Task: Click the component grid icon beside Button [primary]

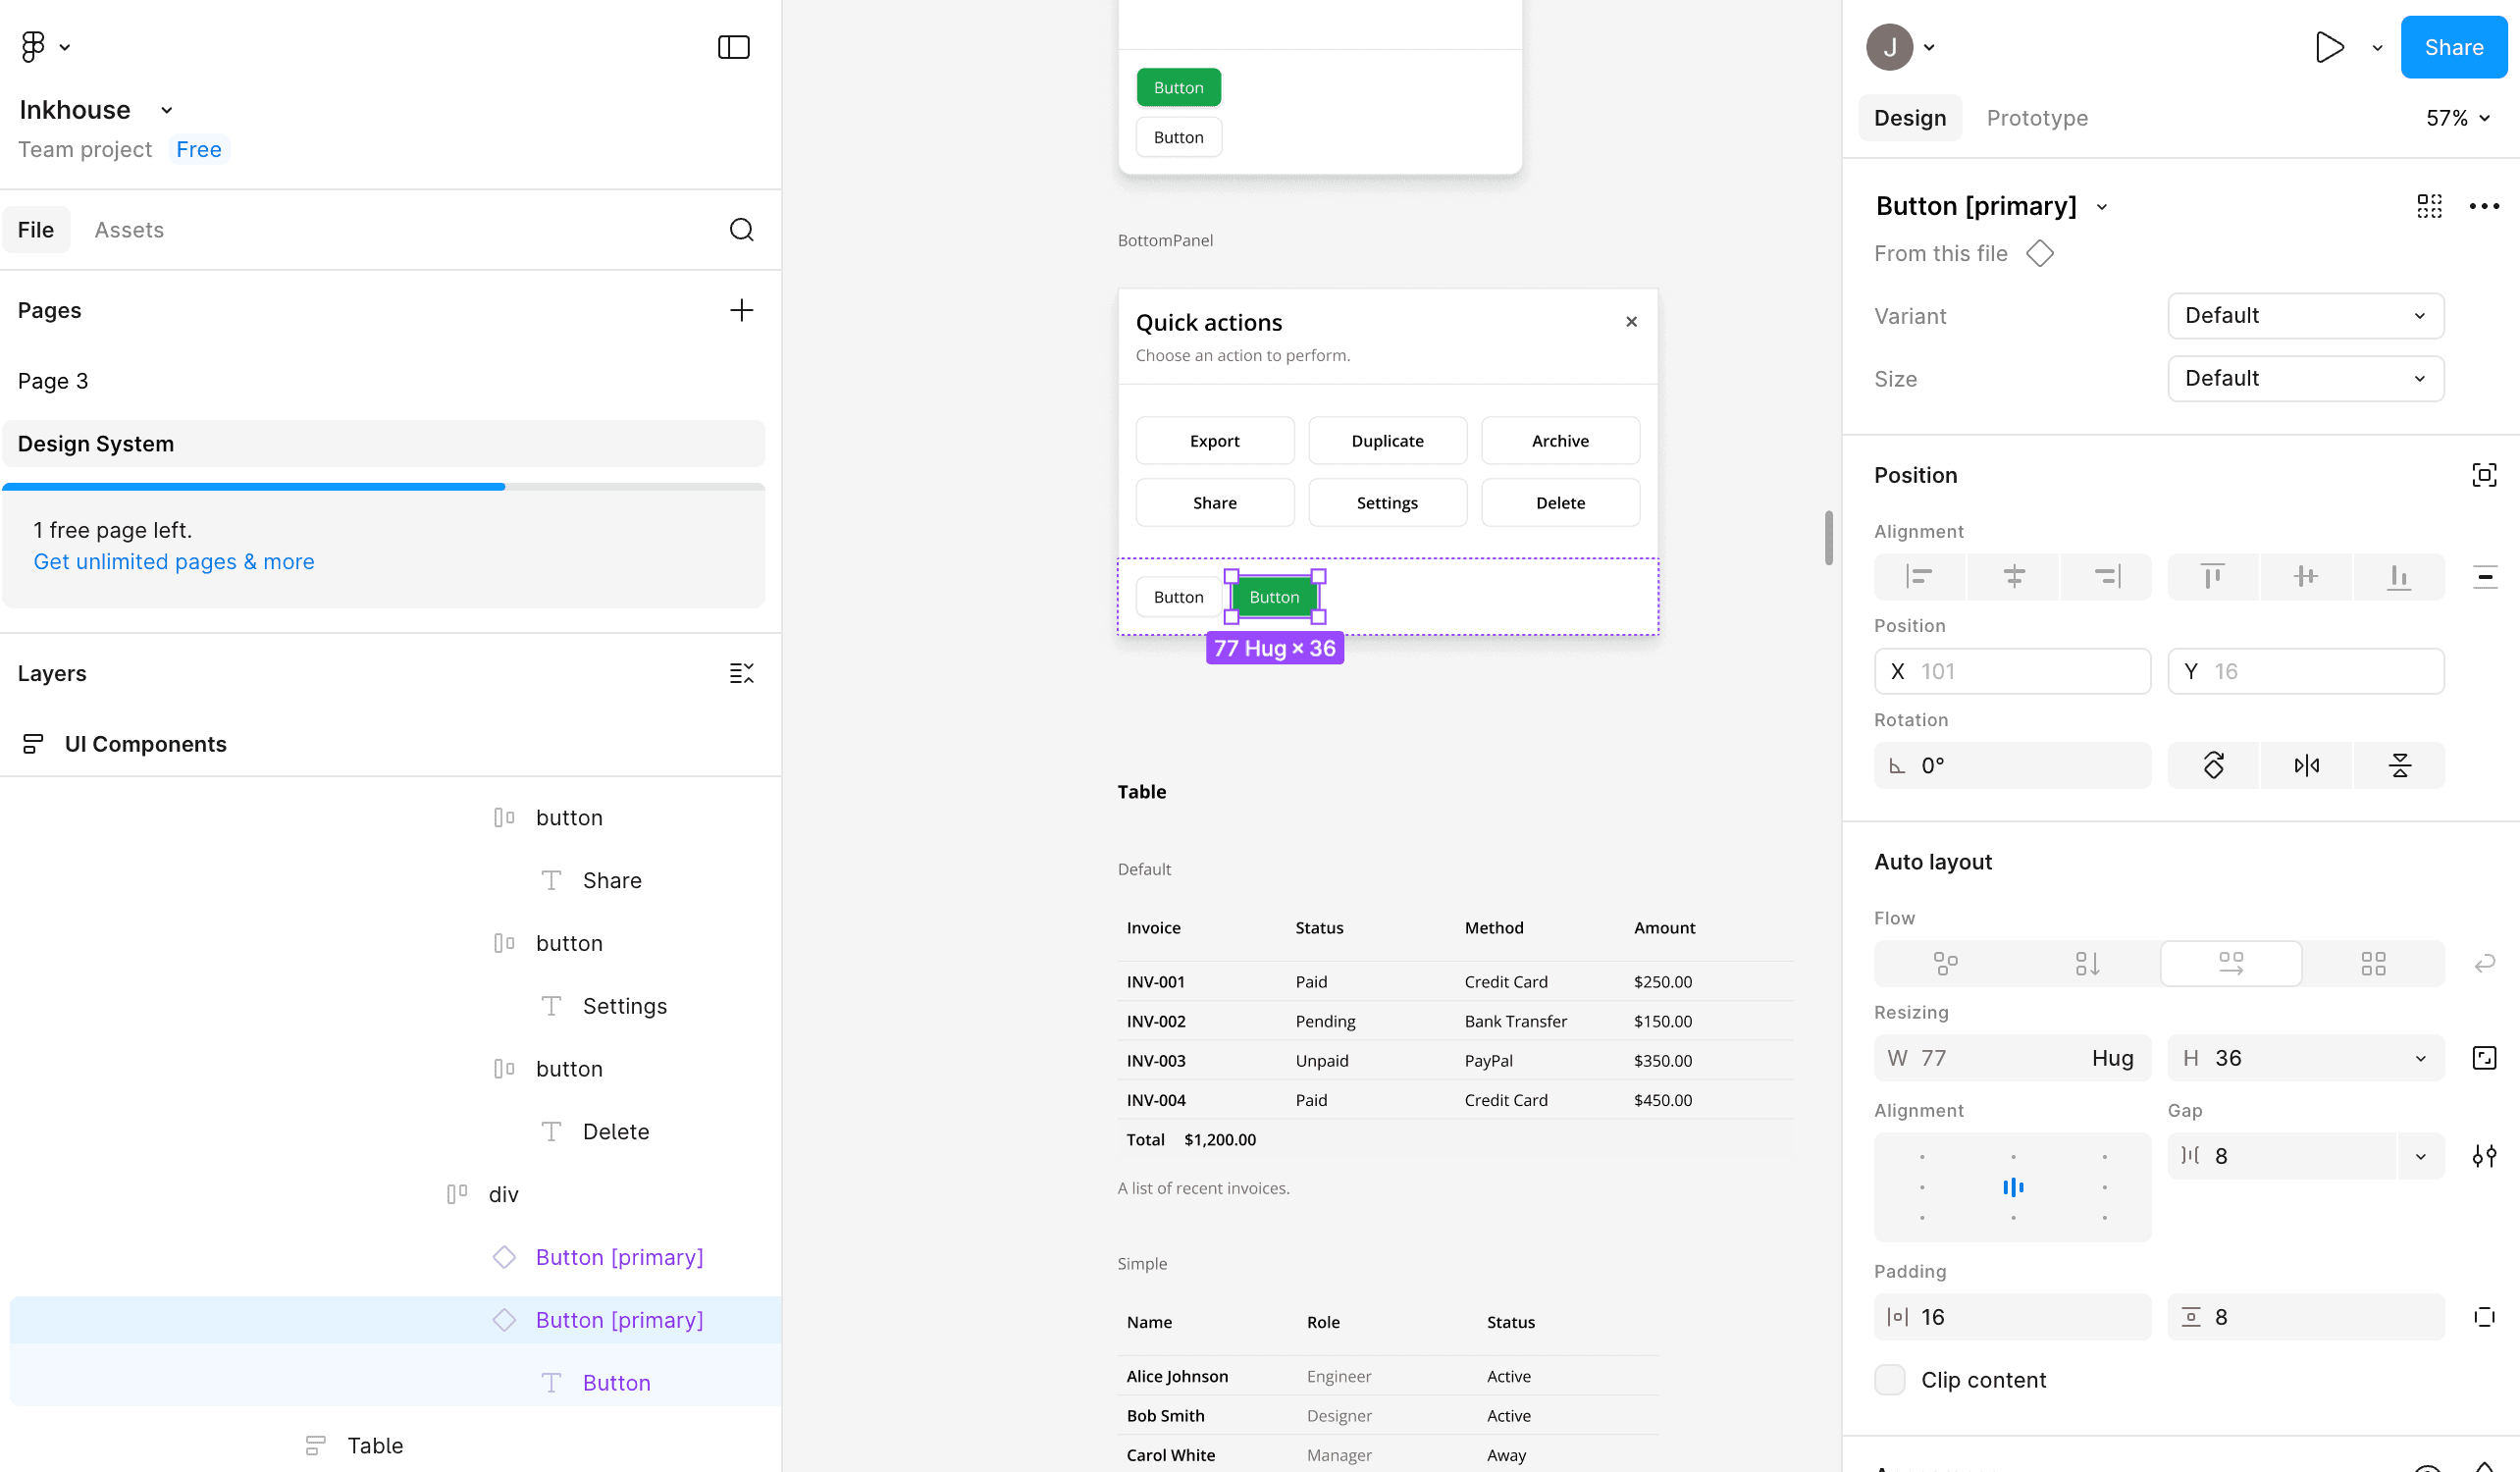Action: (x=2430, y=206)
